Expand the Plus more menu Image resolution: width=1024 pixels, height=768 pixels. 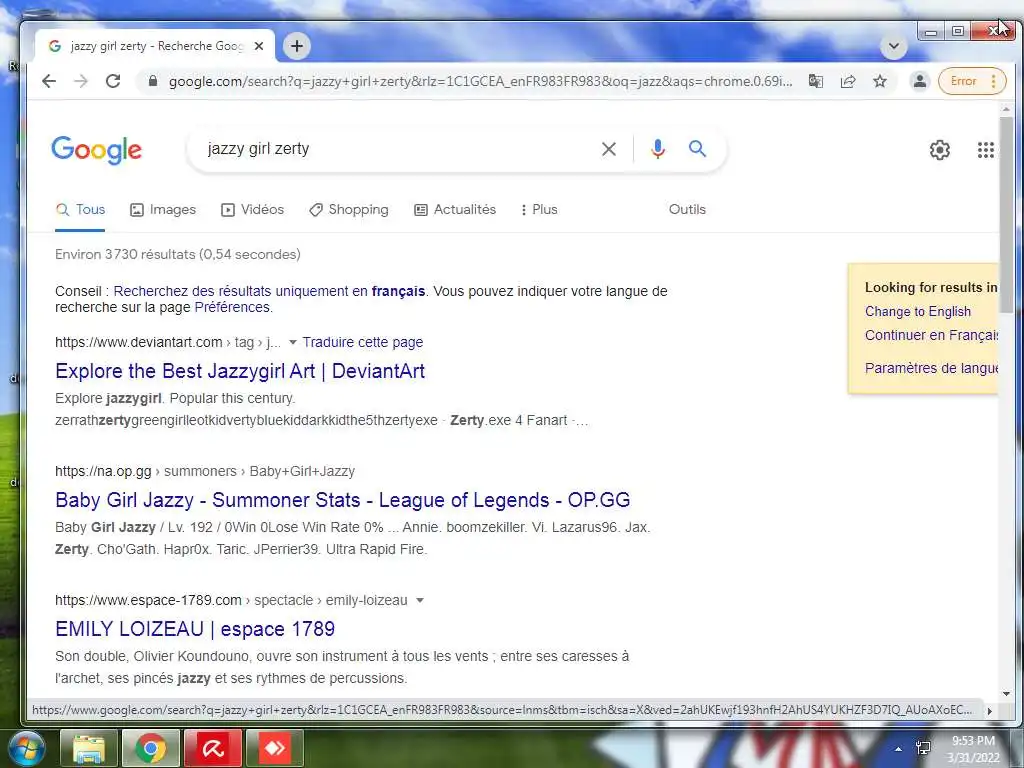tap(539, 210)
